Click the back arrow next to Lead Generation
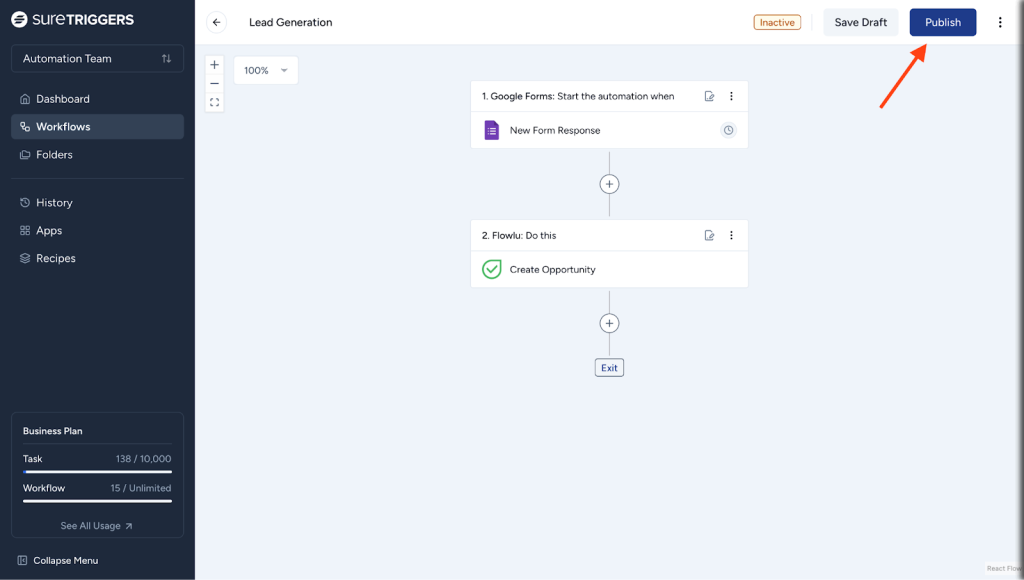This screenshot has width=1024, height=580. 216,22
